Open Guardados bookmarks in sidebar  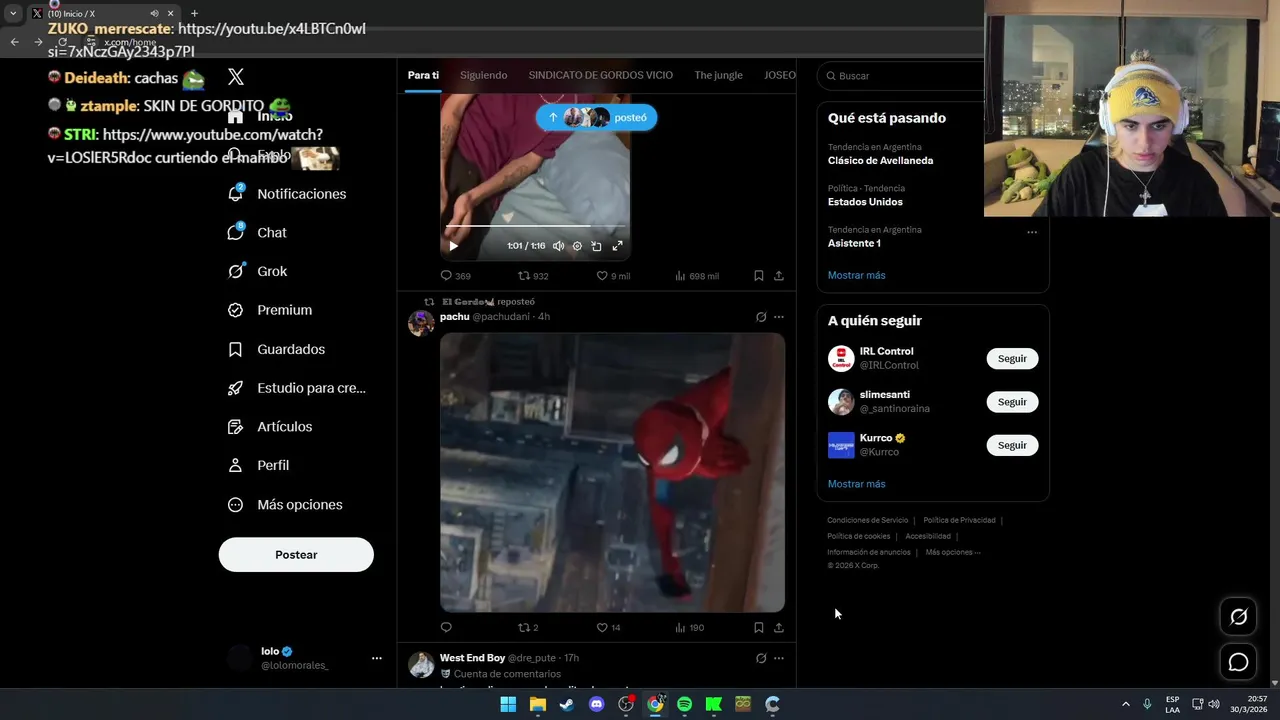click(276, 349)
